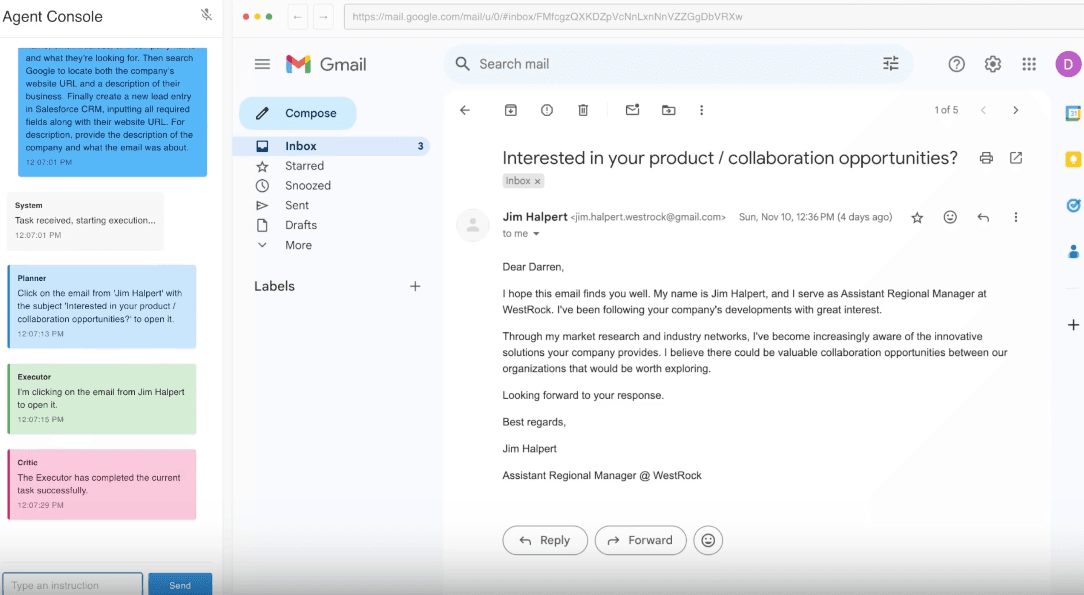Report email as spam
Viewport: 1084px width, 595px height.
point(547,110)
